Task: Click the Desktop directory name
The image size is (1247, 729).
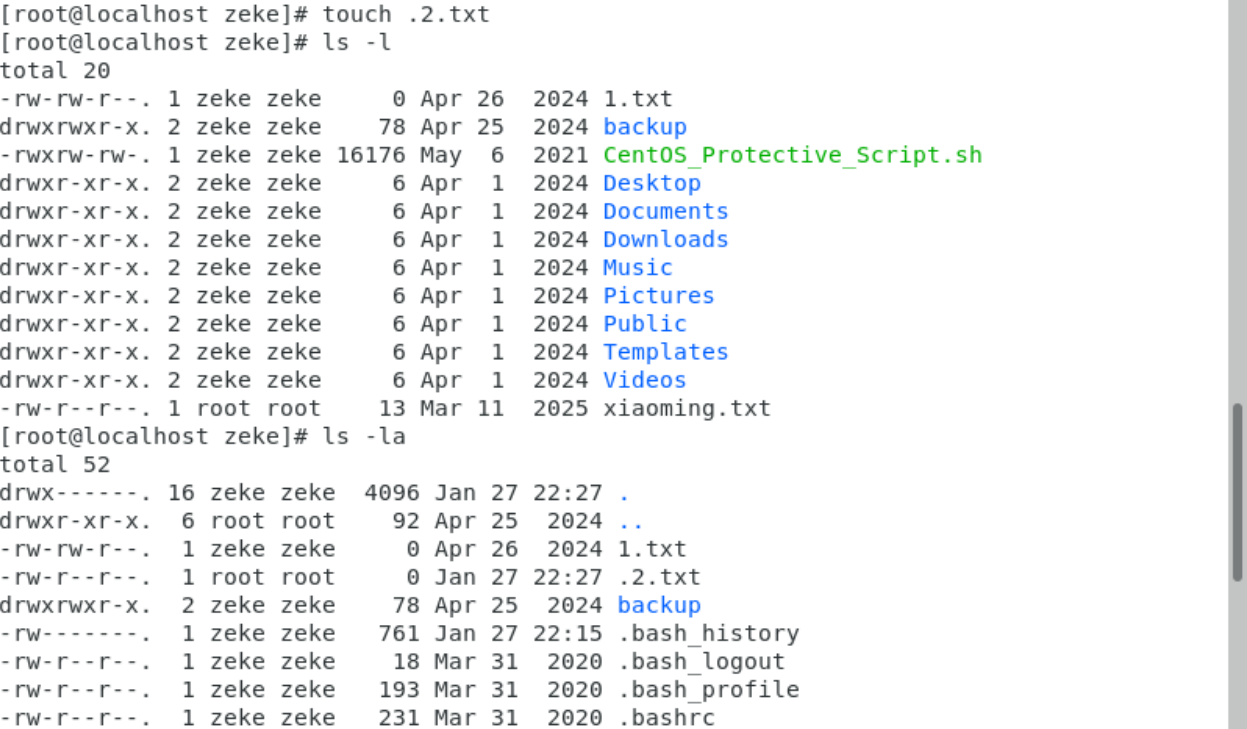Action: pos(651,183)
